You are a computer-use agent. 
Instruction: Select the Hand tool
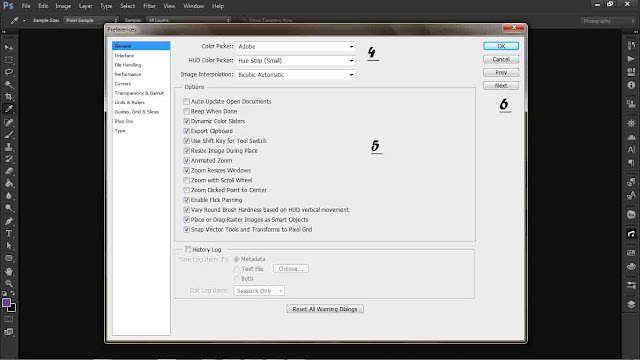(x=9, y=271)
